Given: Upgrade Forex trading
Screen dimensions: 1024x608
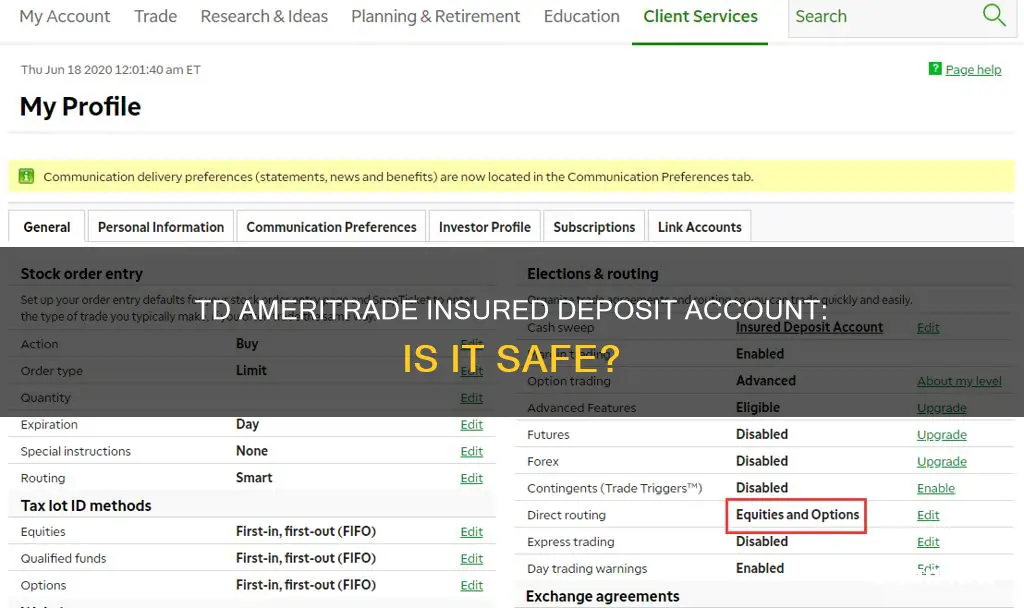Looking at the screenshot, I should click(942, 461).
